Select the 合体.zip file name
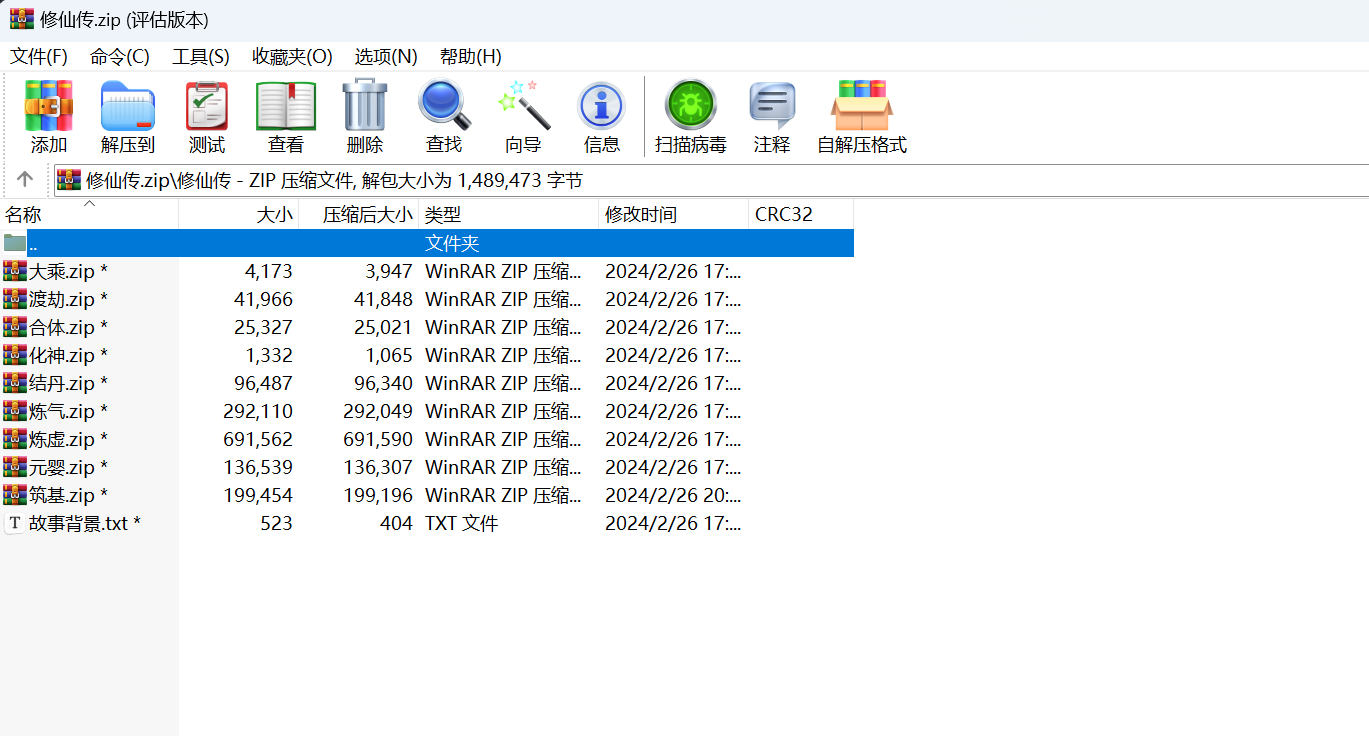1369x736 pixels. (68, 327)
